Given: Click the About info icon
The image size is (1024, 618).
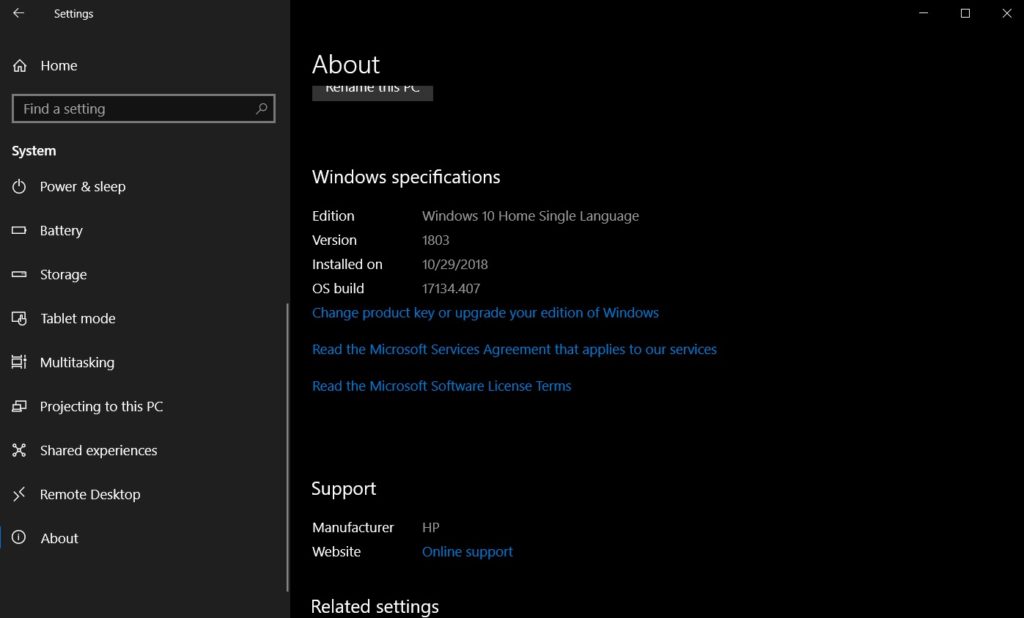Looking at the screenshot, I should 20,538.
